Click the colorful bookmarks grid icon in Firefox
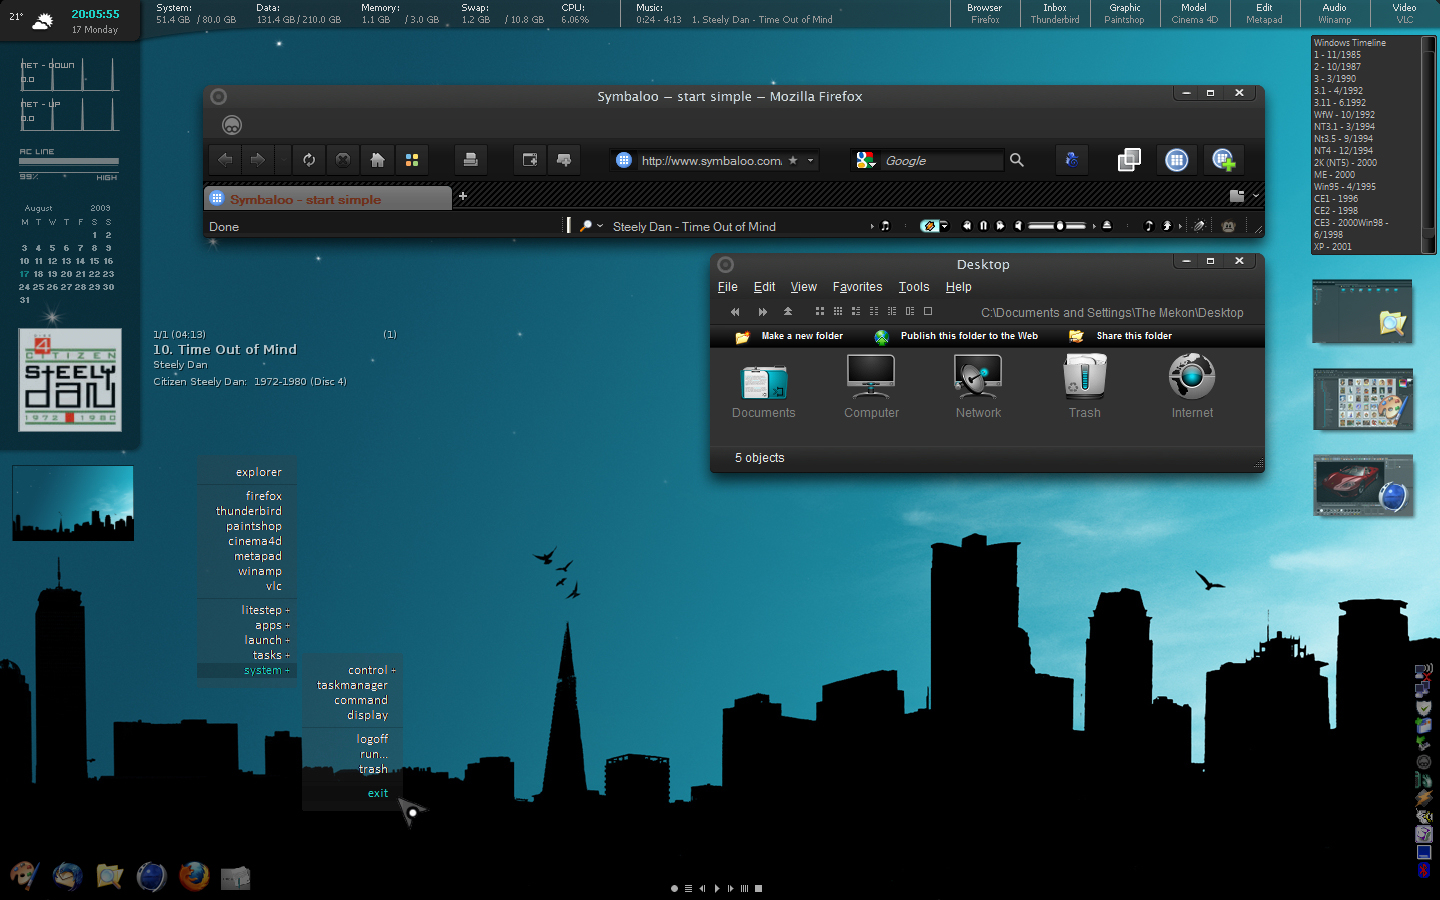Screen dimensions: 1440x900 click(x=411, y=160)
